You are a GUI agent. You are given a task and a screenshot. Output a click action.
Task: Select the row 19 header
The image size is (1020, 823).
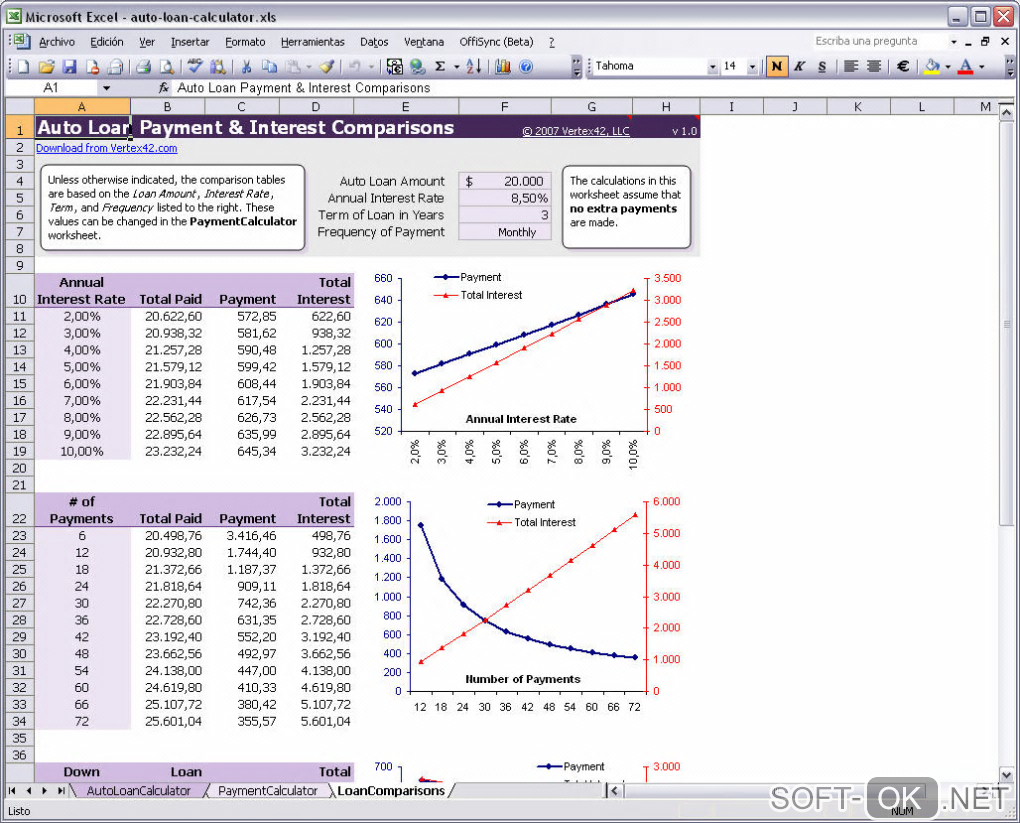pos(20,452)
